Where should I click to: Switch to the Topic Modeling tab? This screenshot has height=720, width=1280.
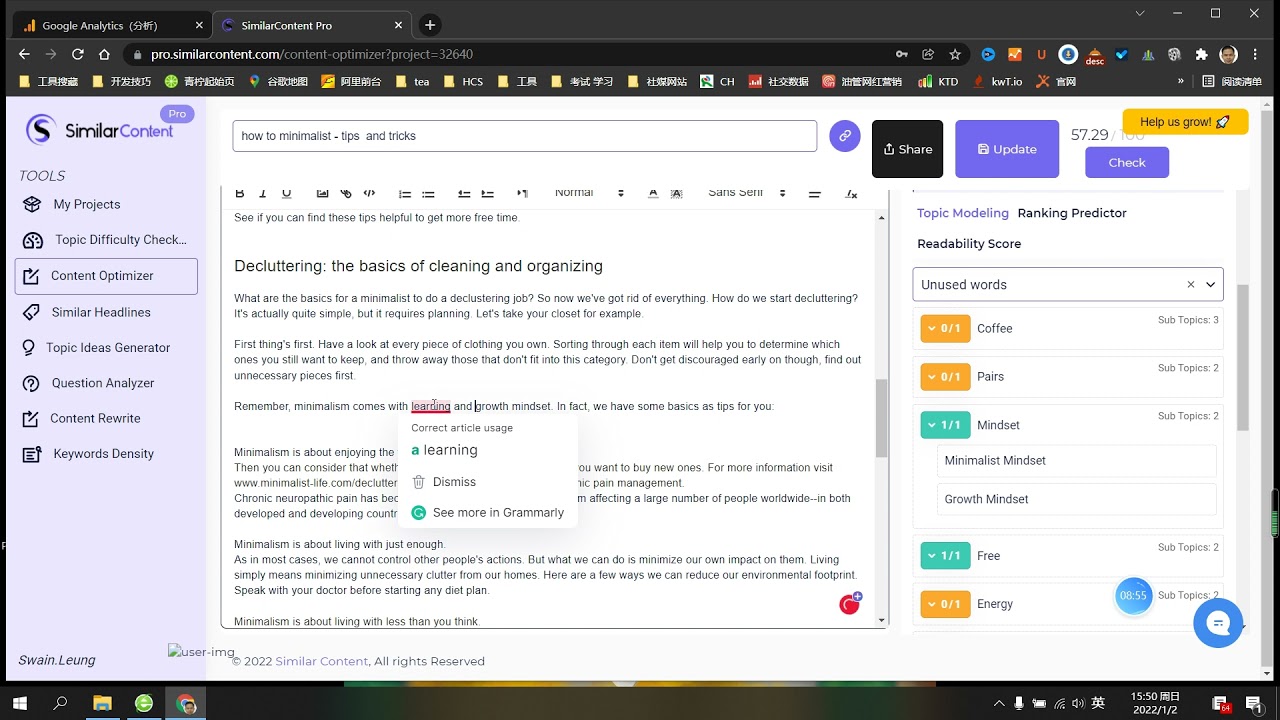[963, 213]
